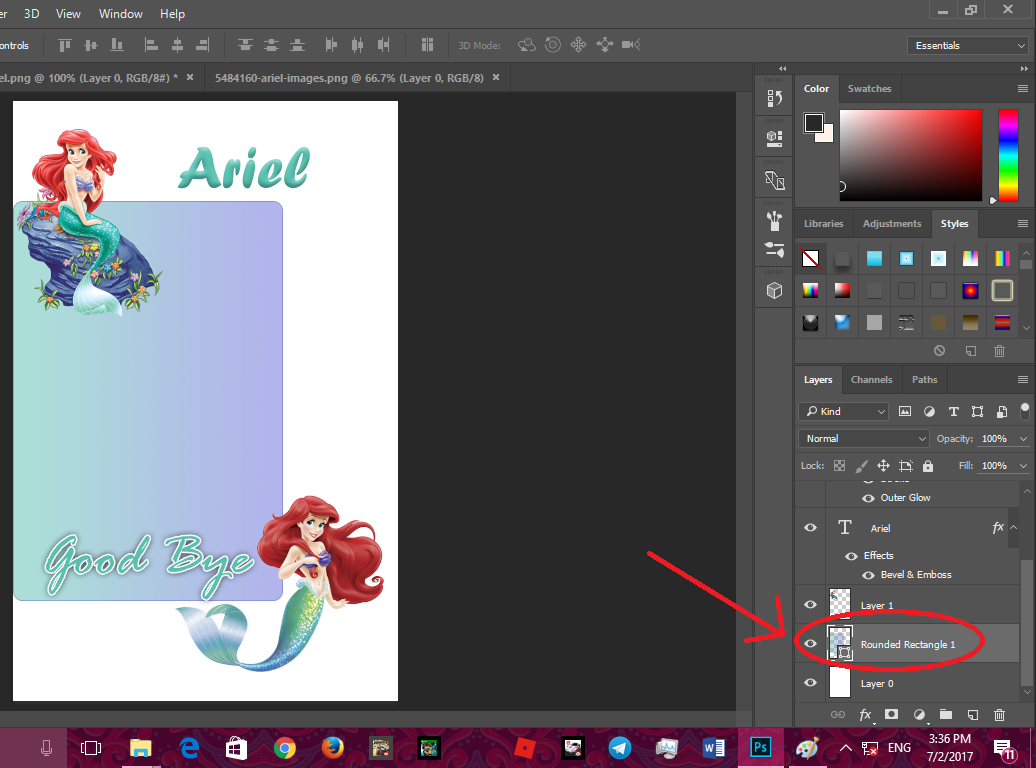Viewport: 1036px width, 768px height.
Task: Click Delete Layer trash icon in Layers panel
Action: (1000, 714)
